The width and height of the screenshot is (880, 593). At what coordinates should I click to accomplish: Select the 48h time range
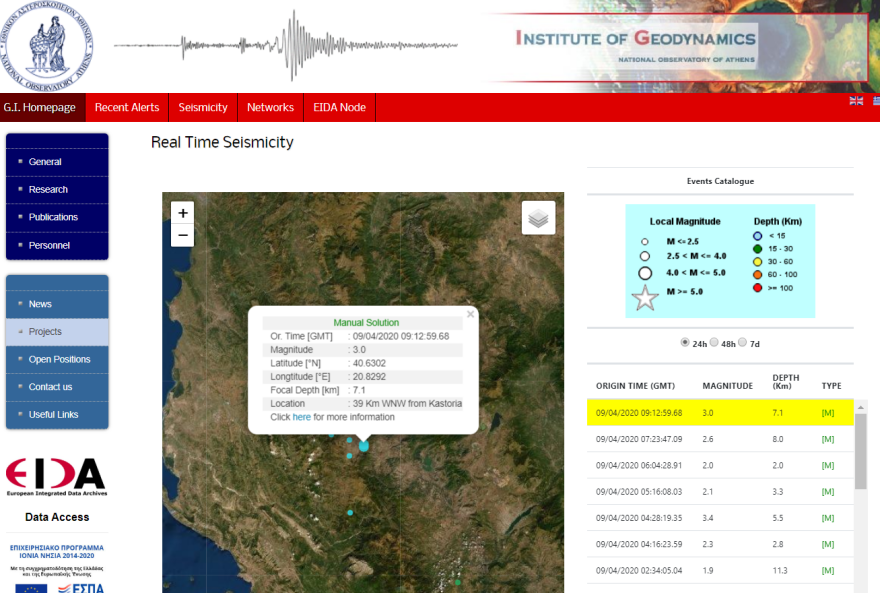714,342
